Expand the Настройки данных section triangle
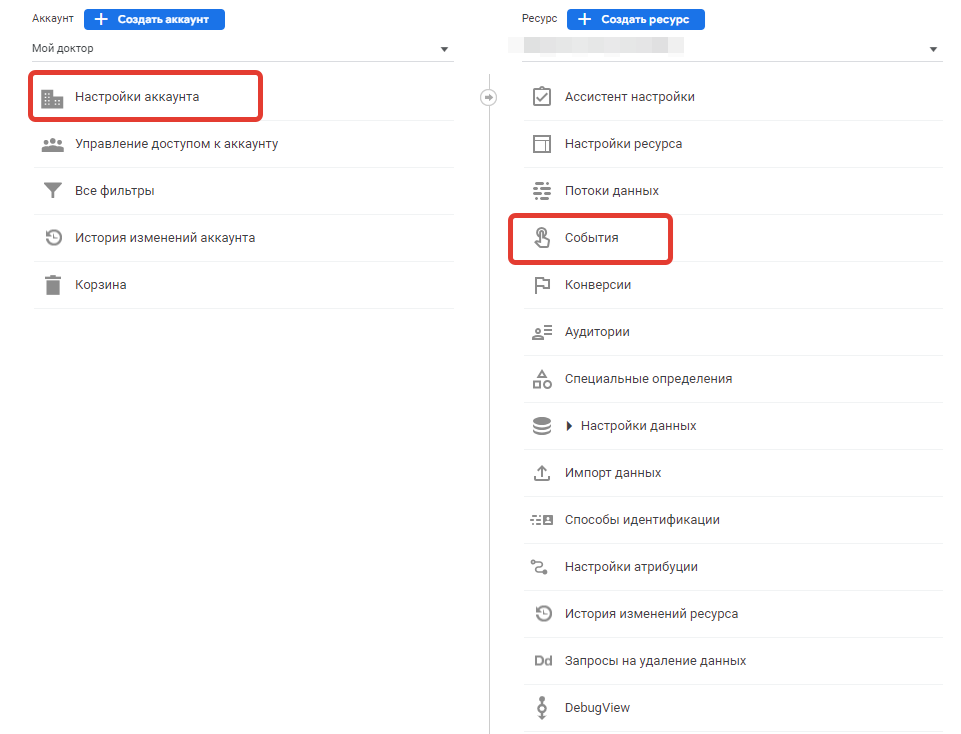 pos(569,426)
